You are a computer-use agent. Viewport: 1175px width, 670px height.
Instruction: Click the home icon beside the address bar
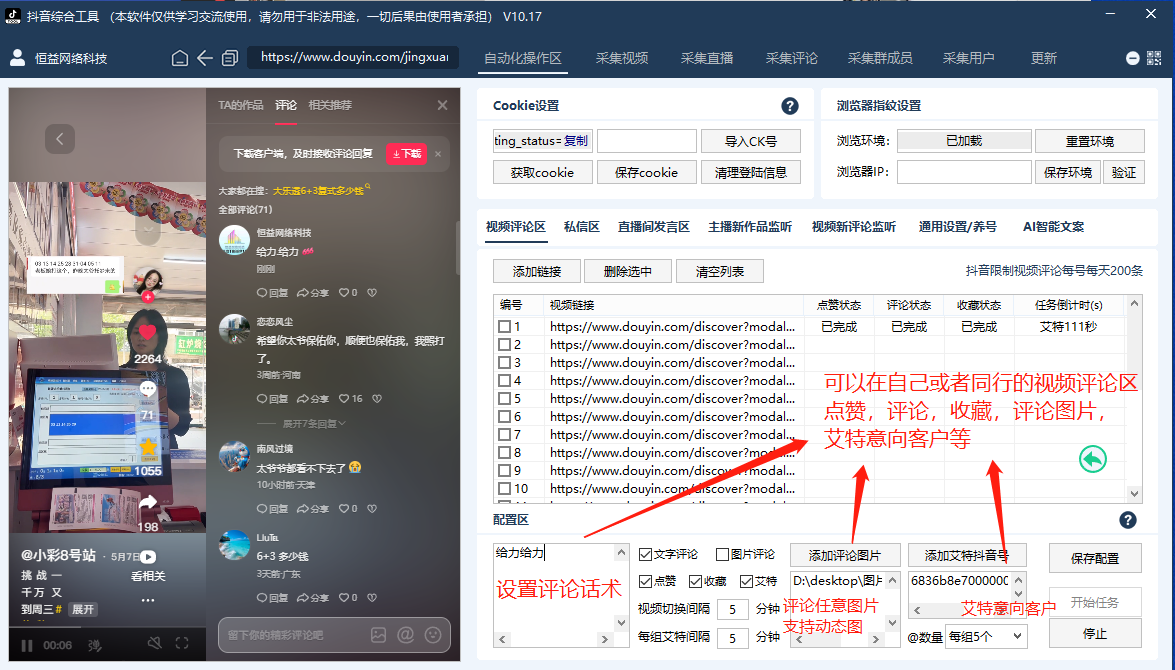coord(179,58)
